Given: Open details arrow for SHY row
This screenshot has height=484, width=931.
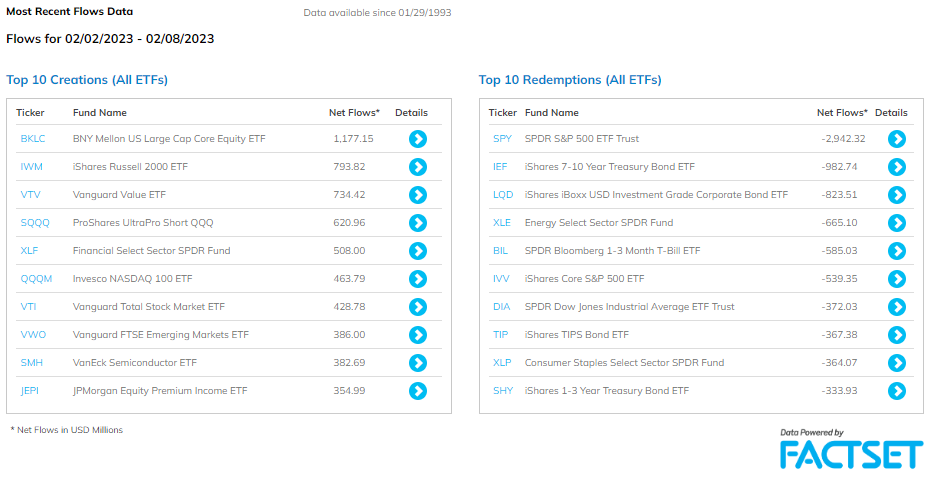Looking at the screenshot, I should 897,391.
